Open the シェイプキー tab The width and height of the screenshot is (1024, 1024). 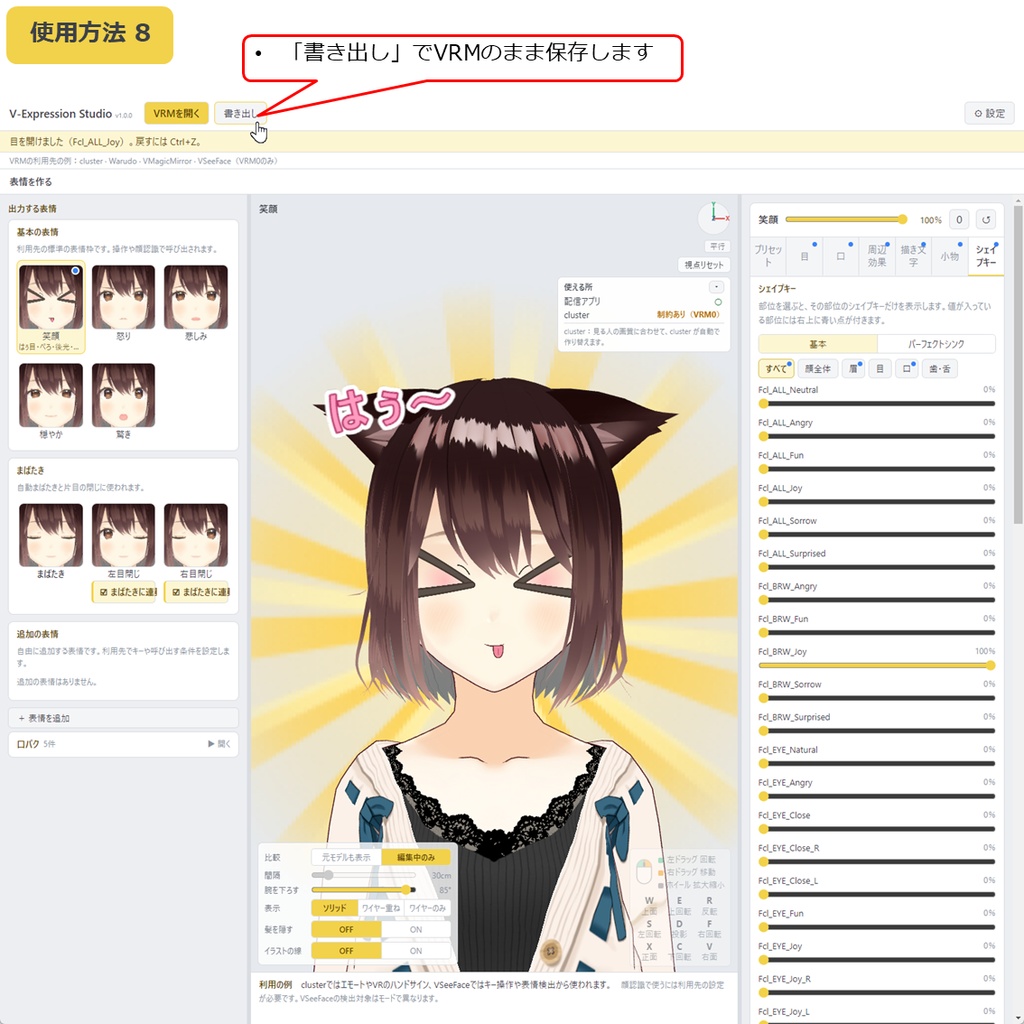tap(986, 256)
